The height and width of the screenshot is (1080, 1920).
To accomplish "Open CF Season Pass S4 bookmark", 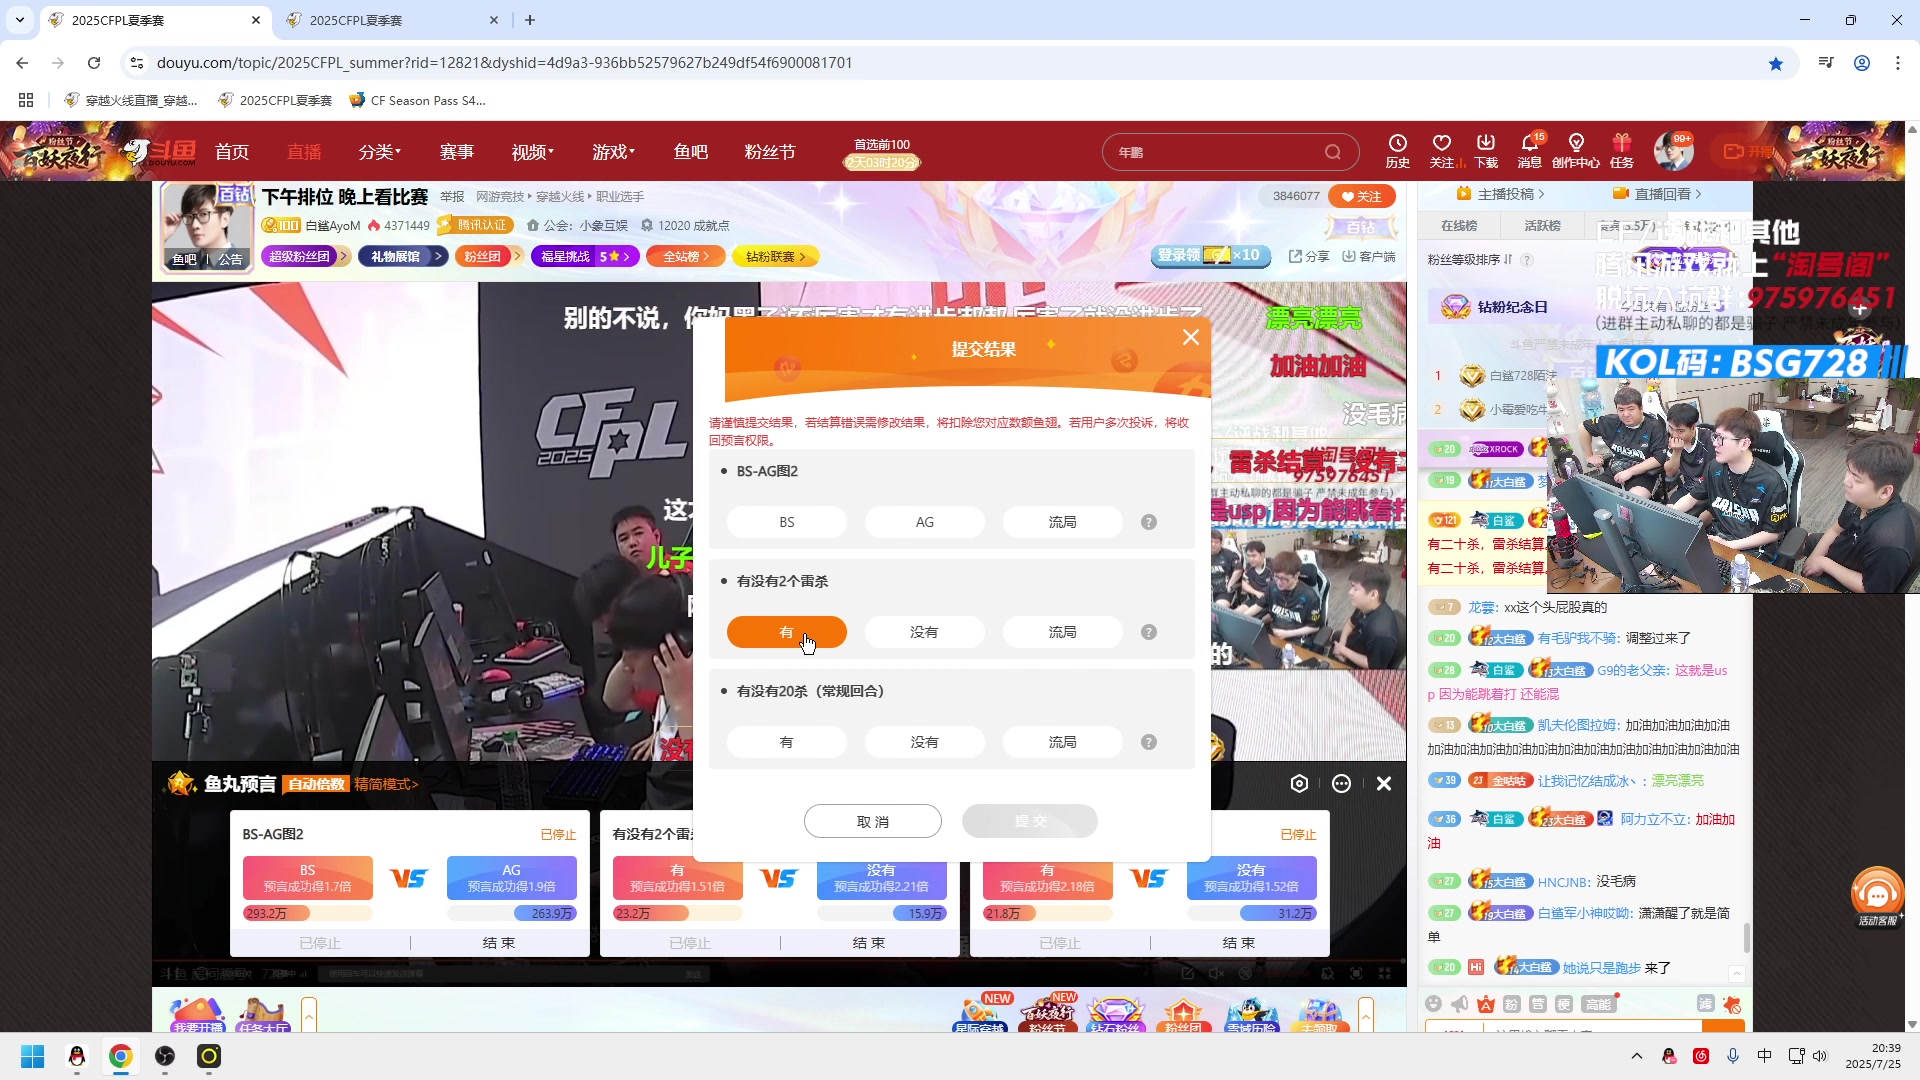I will click(x=417, y=100).
